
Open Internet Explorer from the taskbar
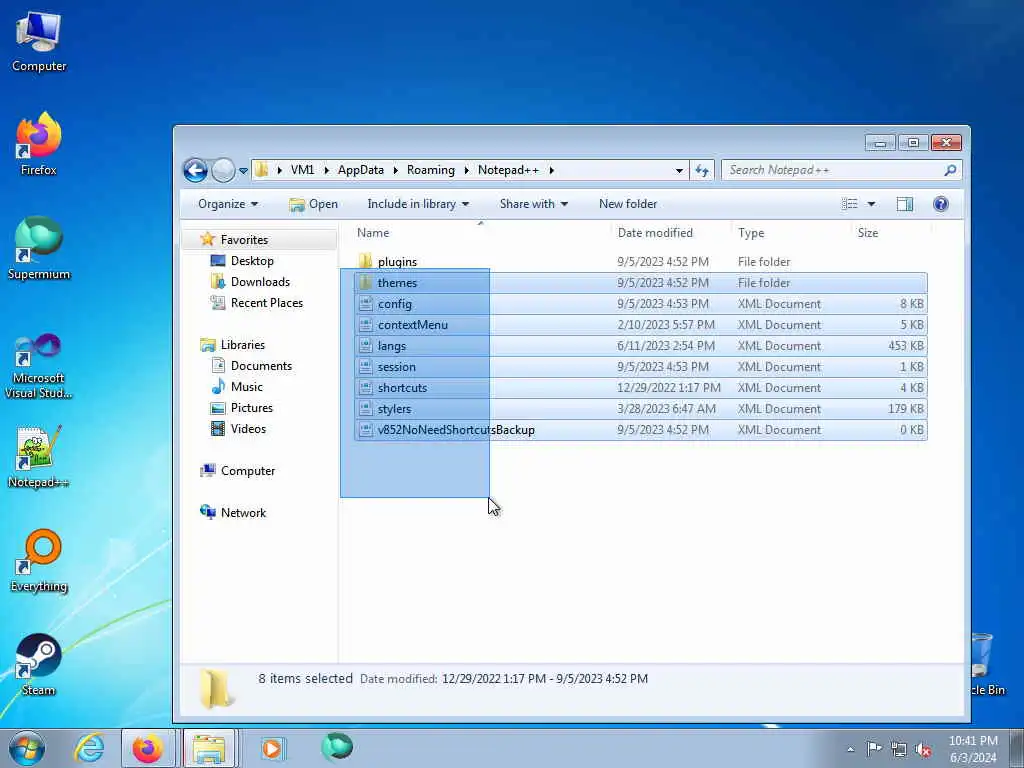click(x=88, y=748)
